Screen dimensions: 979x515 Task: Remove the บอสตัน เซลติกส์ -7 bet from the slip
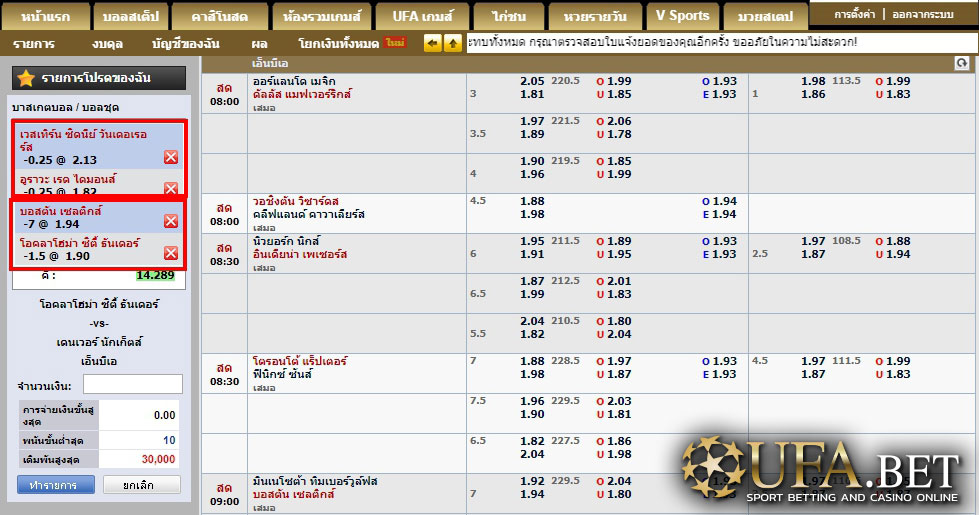pos(171,221)
